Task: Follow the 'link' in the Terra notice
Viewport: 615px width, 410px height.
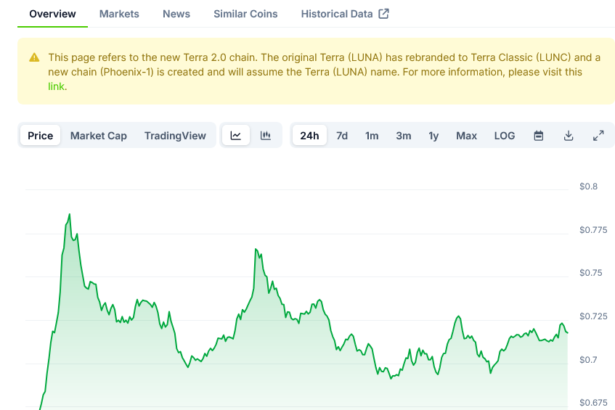Action: [56, 87]
